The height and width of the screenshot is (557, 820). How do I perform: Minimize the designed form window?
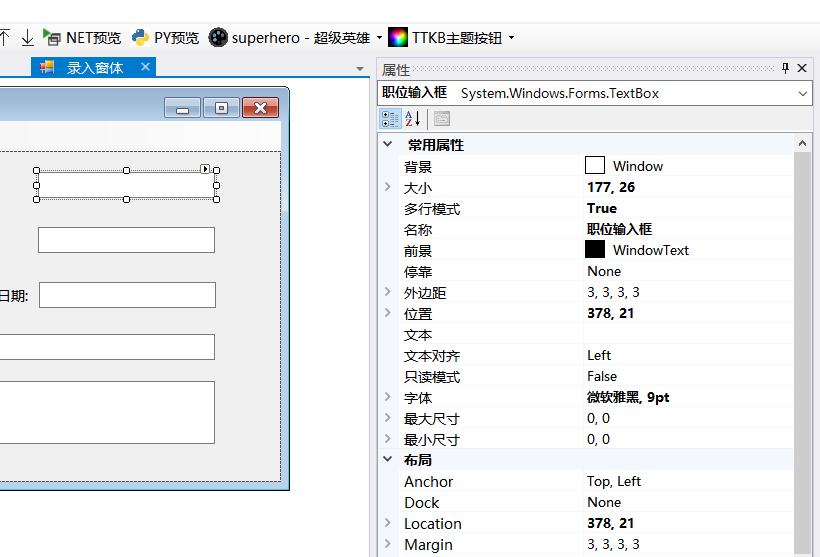183,108
